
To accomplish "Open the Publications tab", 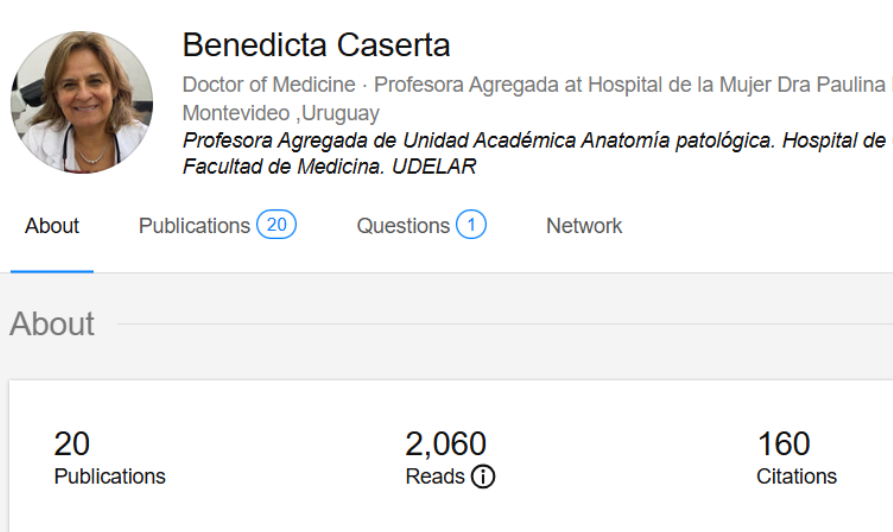I will pos(194,226).
